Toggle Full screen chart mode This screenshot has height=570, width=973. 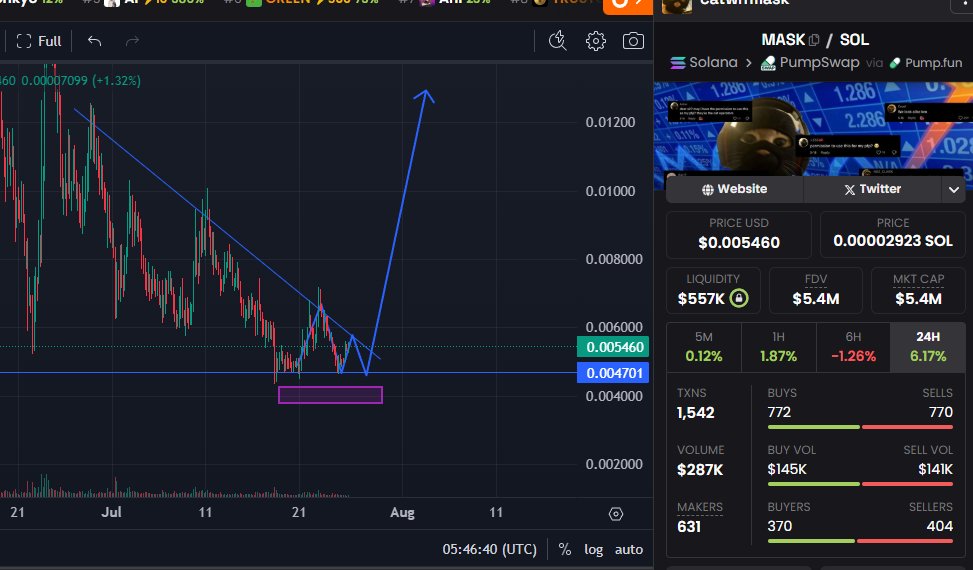click(38, 42)
